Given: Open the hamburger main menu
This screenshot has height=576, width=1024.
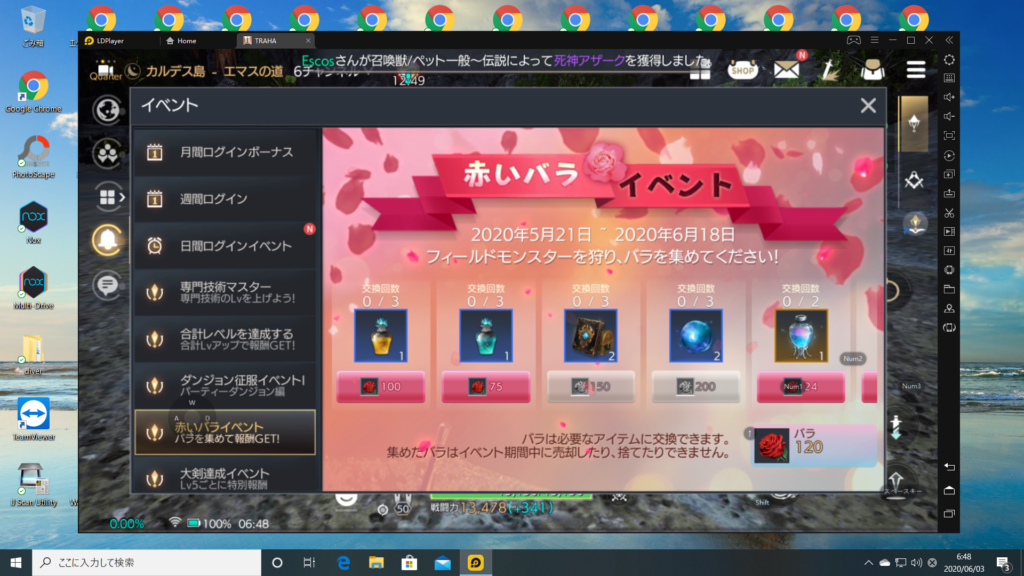Looking at the screenshot, I should (915, 69).
